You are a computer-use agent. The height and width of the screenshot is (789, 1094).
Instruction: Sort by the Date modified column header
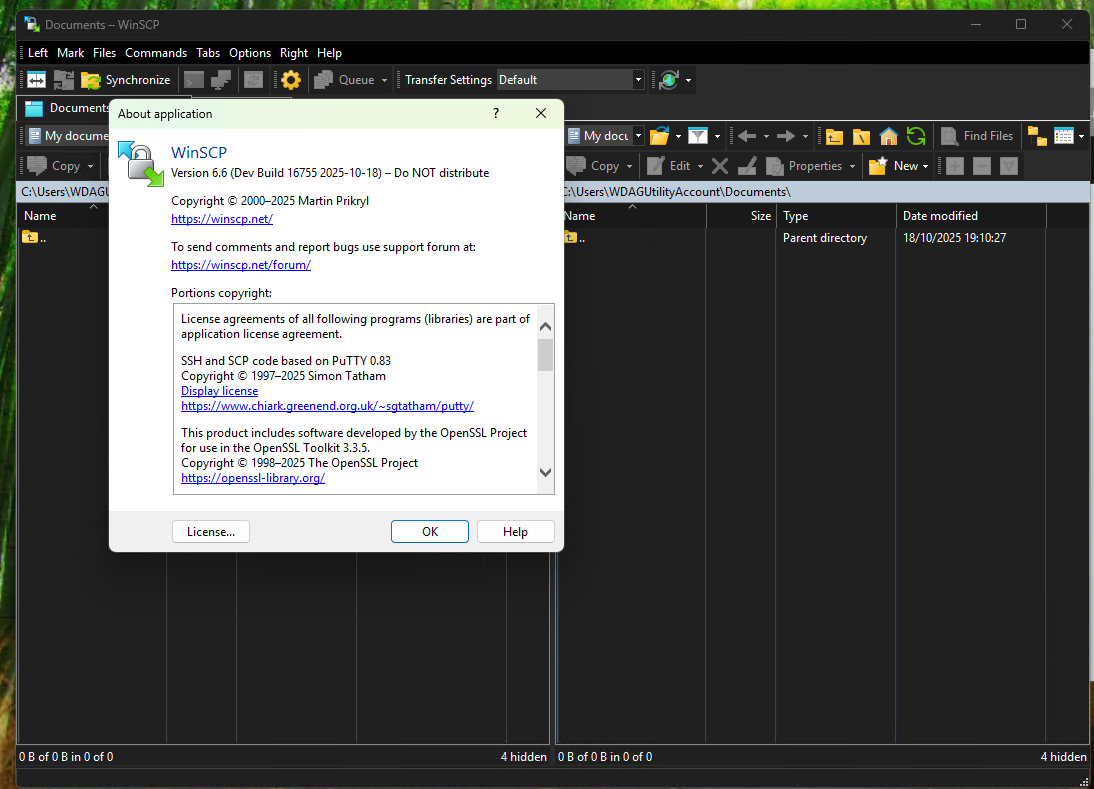(x=940, y=216)
